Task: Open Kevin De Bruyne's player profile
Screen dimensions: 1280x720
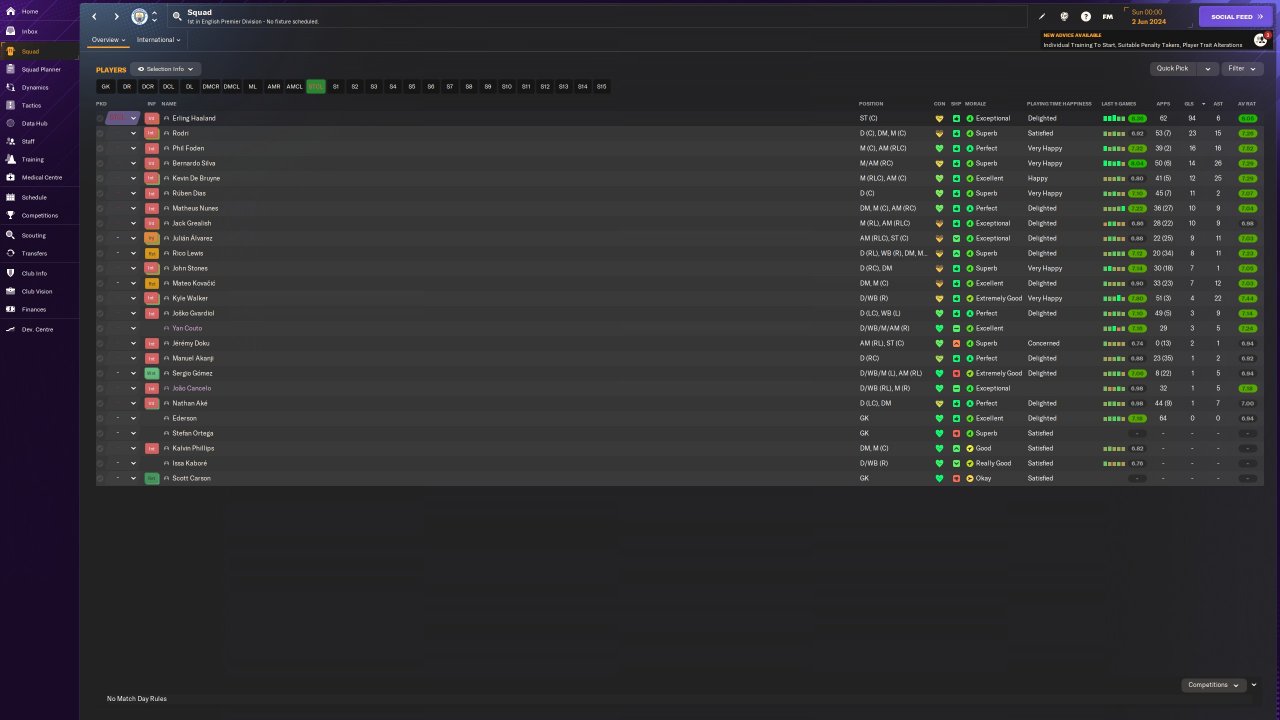Action: (196, 178)
